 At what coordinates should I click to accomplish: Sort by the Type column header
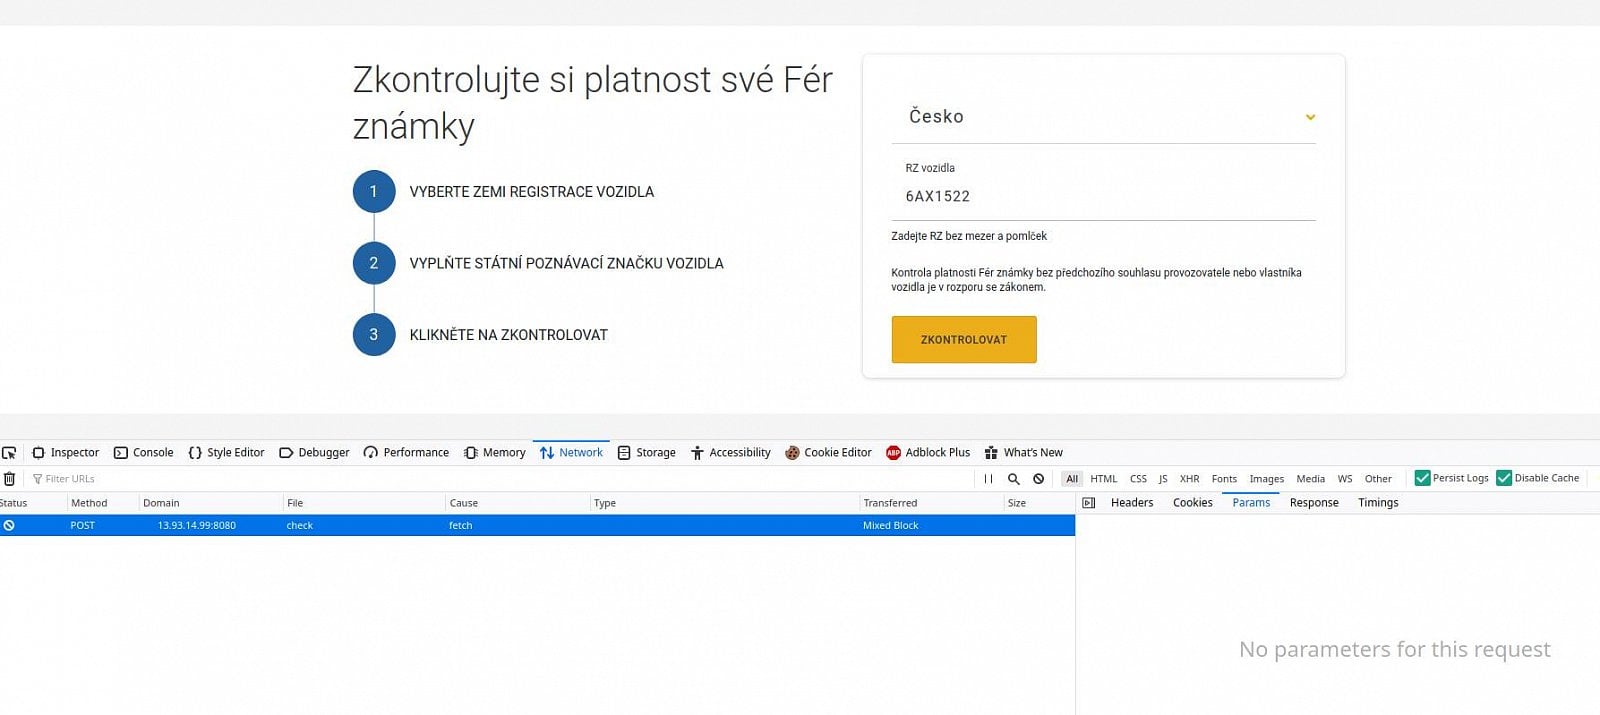[725, 503]
